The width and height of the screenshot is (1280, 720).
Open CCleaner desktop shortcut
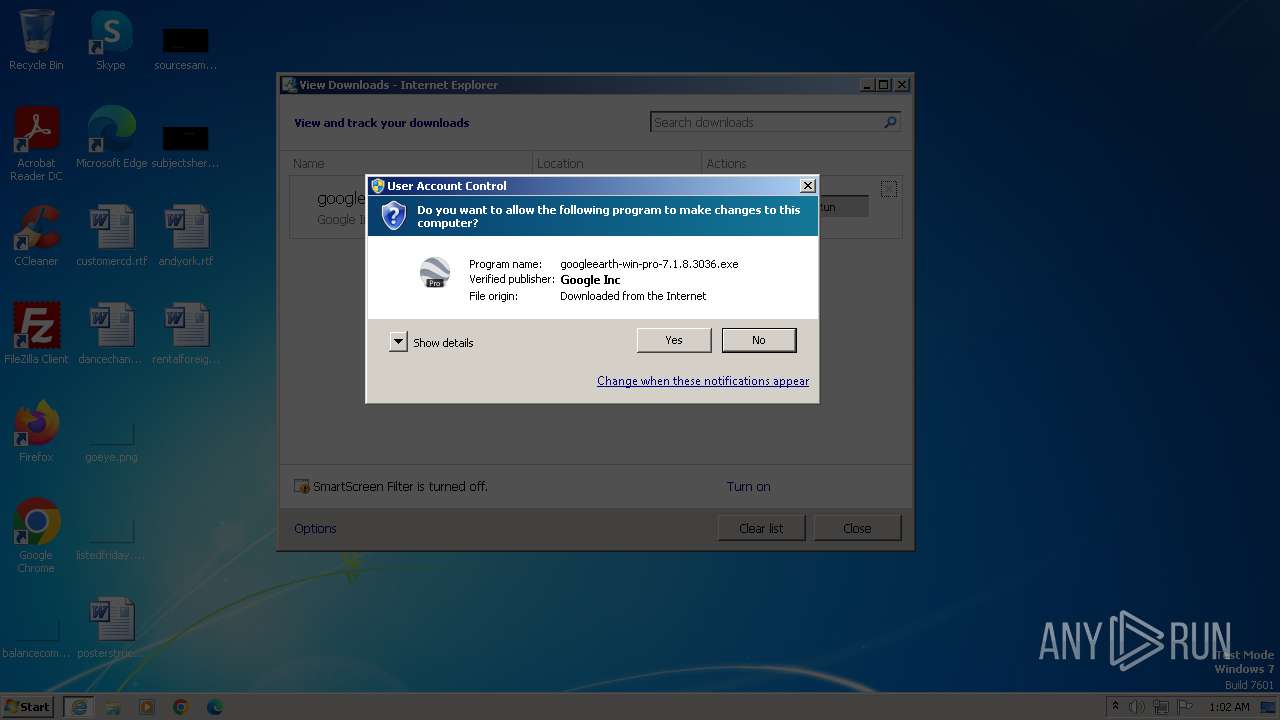pyautogui.click(x=36, y=236)
